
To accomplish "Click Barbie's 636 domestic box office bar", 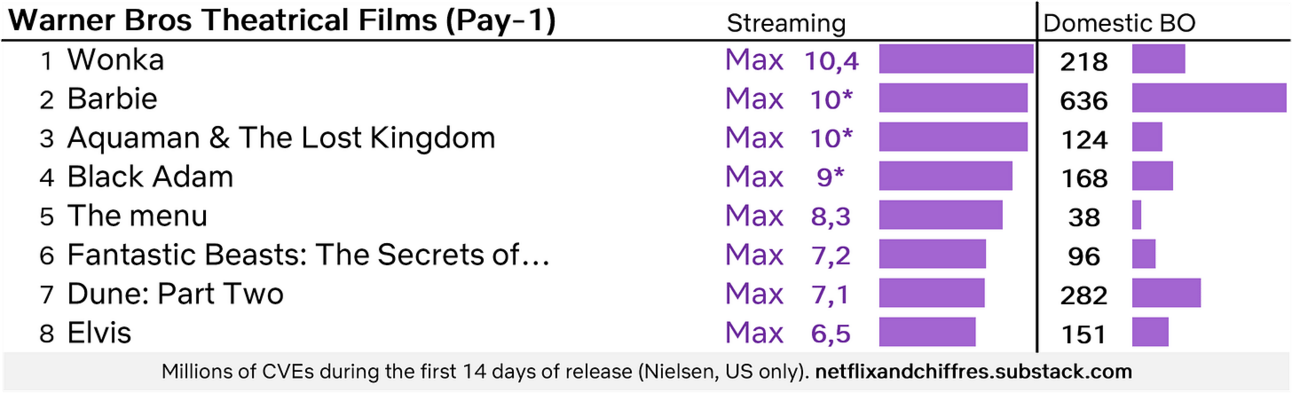I will click(1209, 99).
